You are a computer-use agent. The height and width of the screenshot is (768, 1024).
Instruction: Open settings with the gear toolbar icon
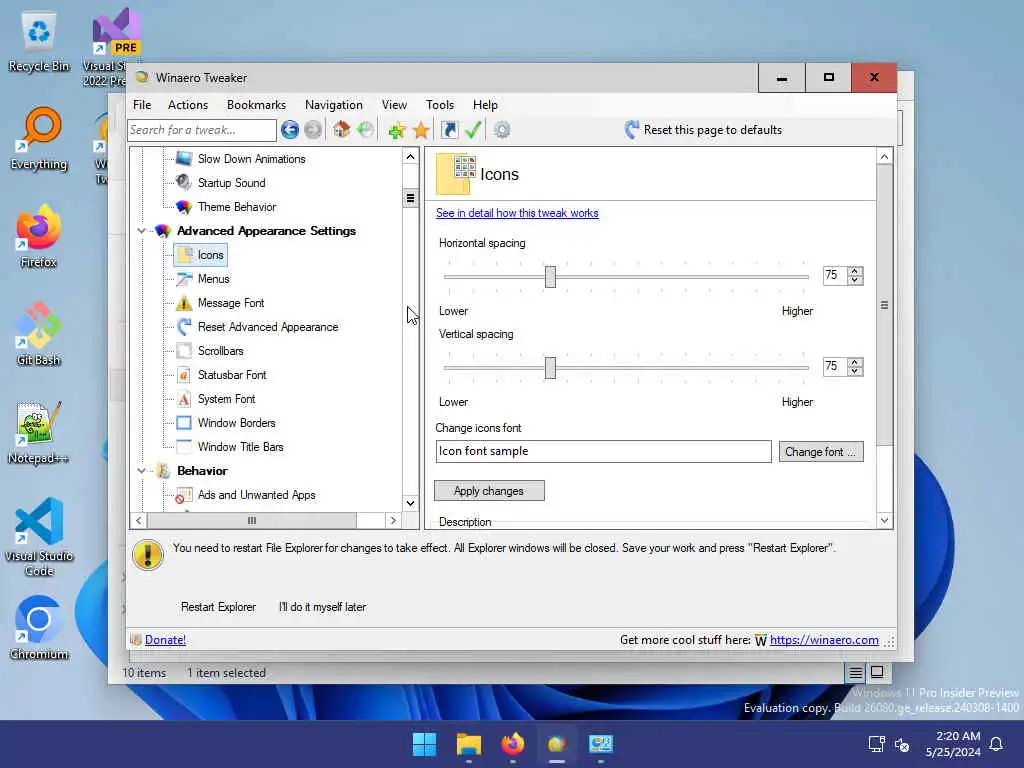502,130
